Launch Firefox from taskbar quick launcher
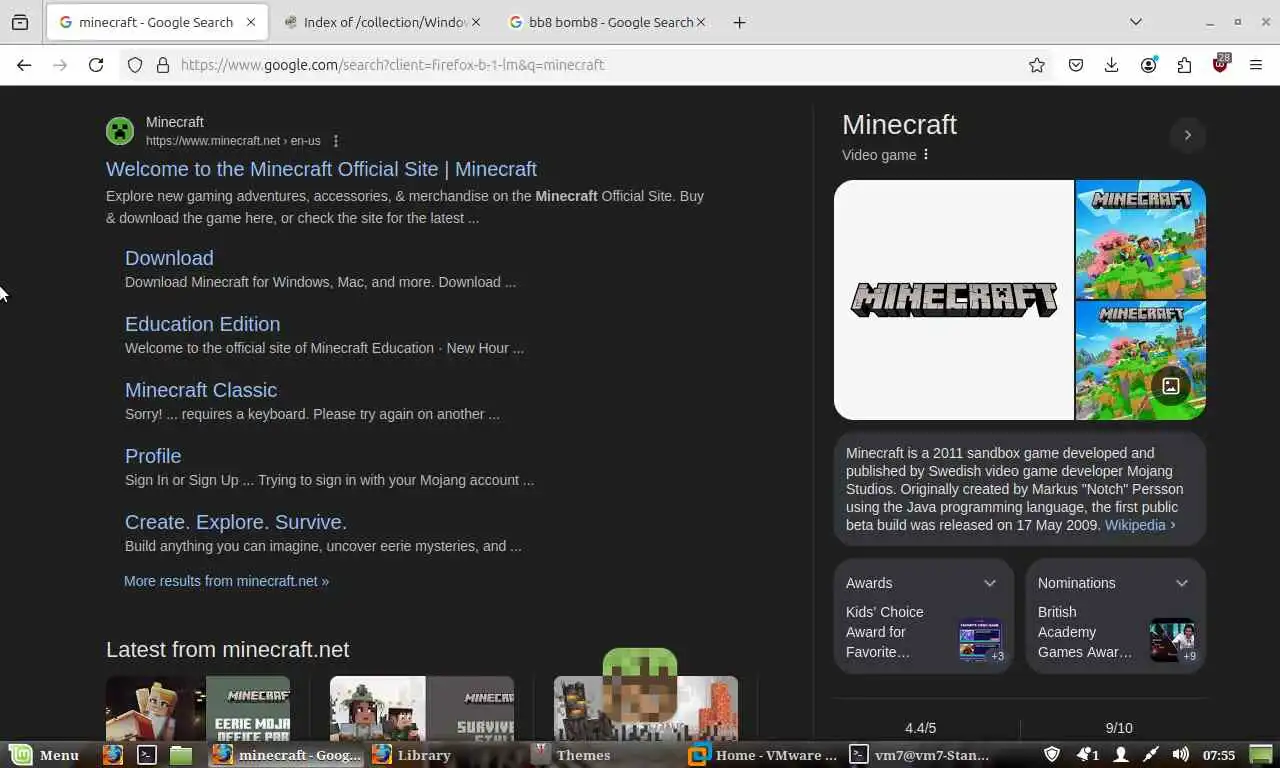 [x=113, y=755]
